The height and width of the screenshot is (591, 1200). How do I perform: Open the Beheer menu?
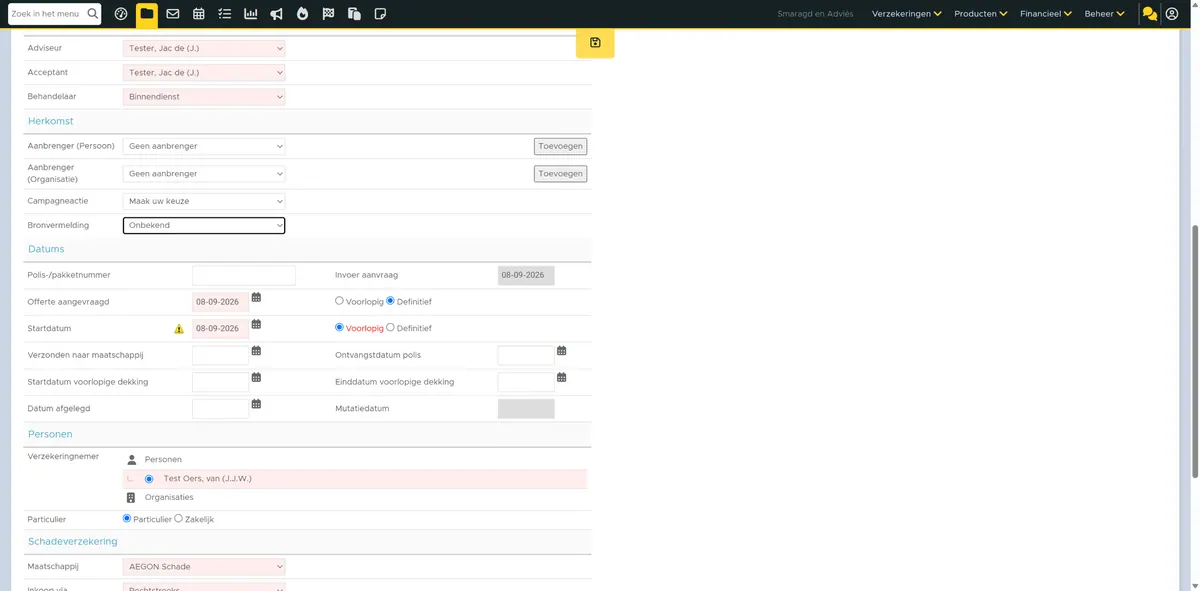pos(1105,14)
